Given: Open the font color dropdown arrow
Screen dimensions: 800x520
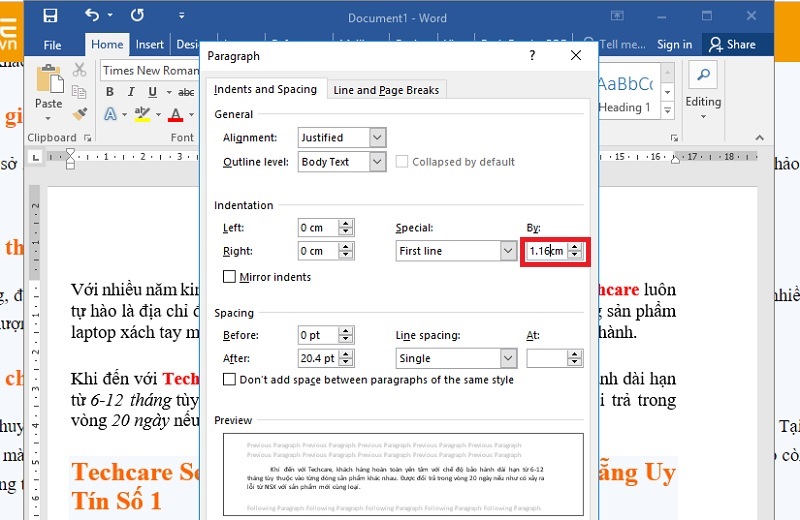Looking at the screenshot, I should 191,114.
